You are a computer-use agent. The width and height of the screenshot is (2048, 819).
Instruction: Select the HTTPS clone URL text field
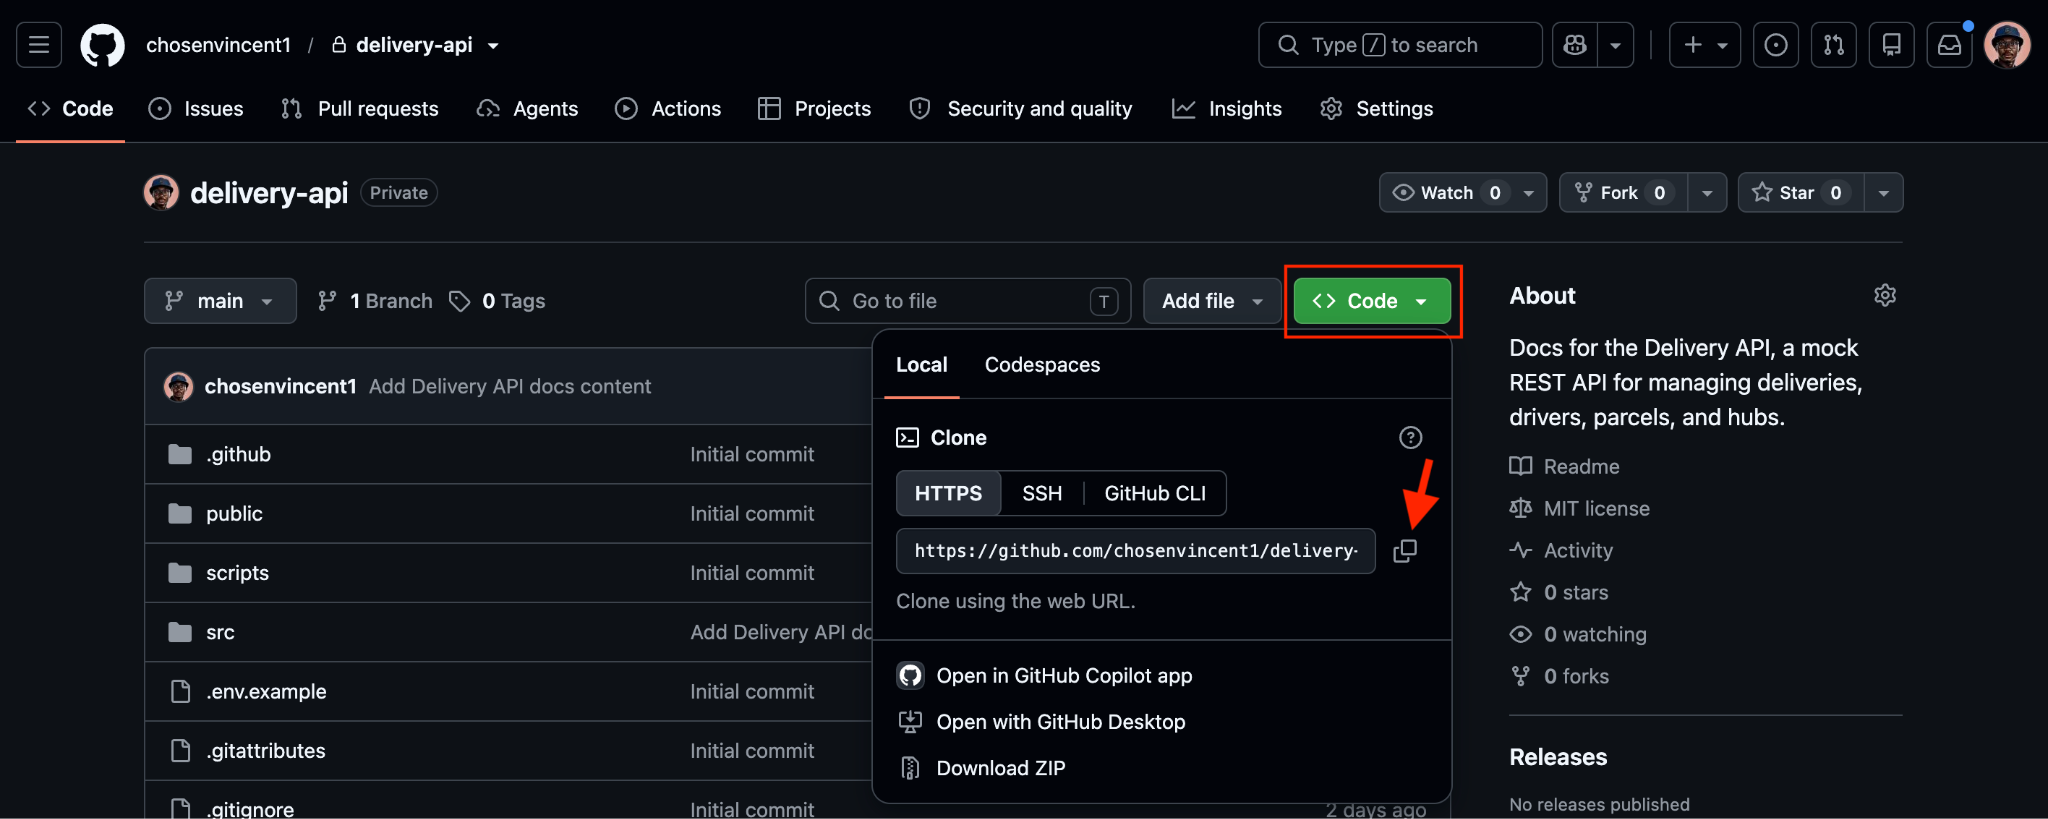coord(1136,551)
